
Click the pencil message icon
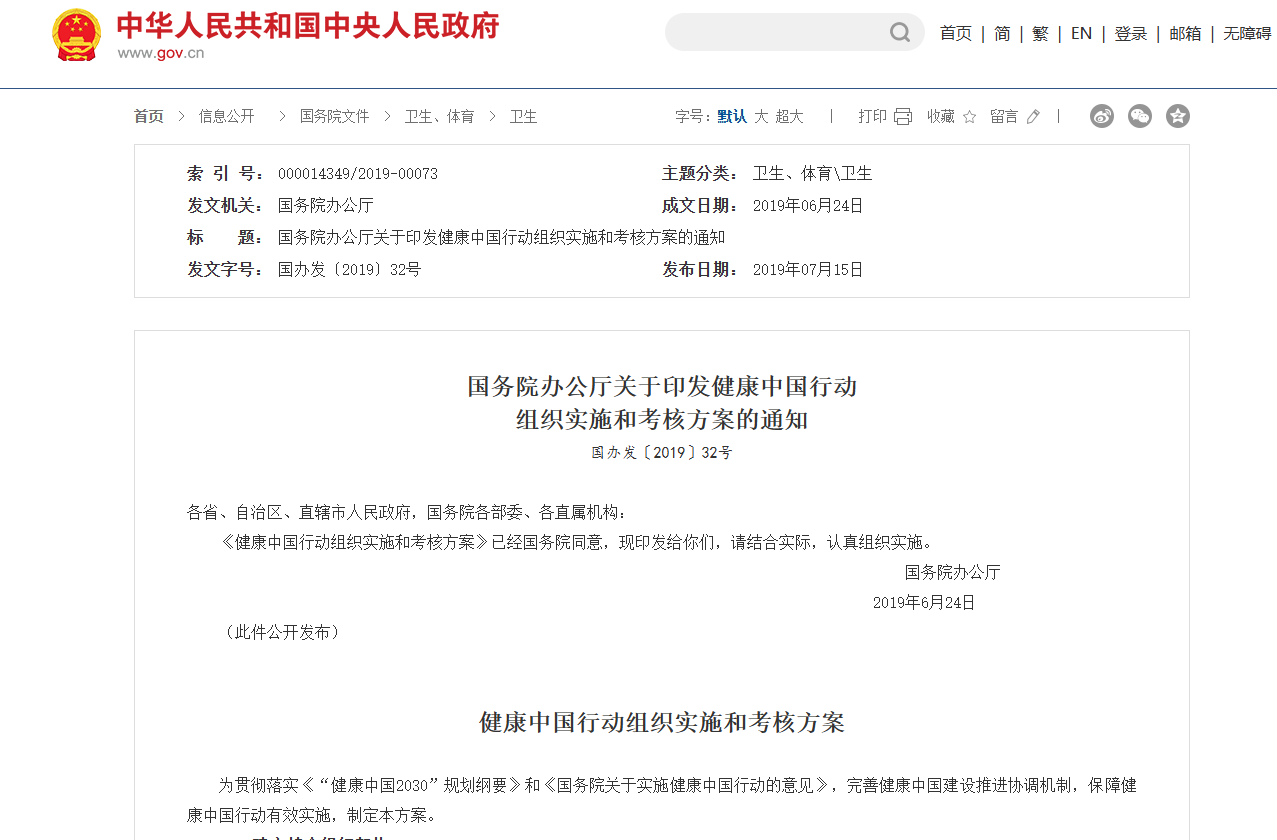pos(1033,117)
